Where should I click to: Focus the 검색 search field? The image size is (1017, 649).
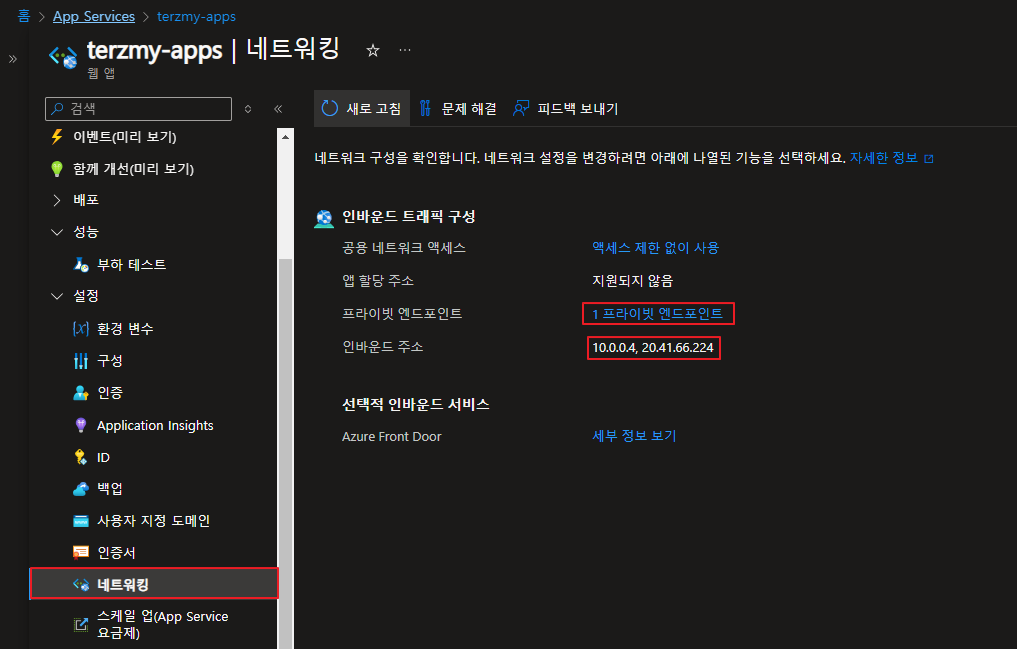coord(138,109)
